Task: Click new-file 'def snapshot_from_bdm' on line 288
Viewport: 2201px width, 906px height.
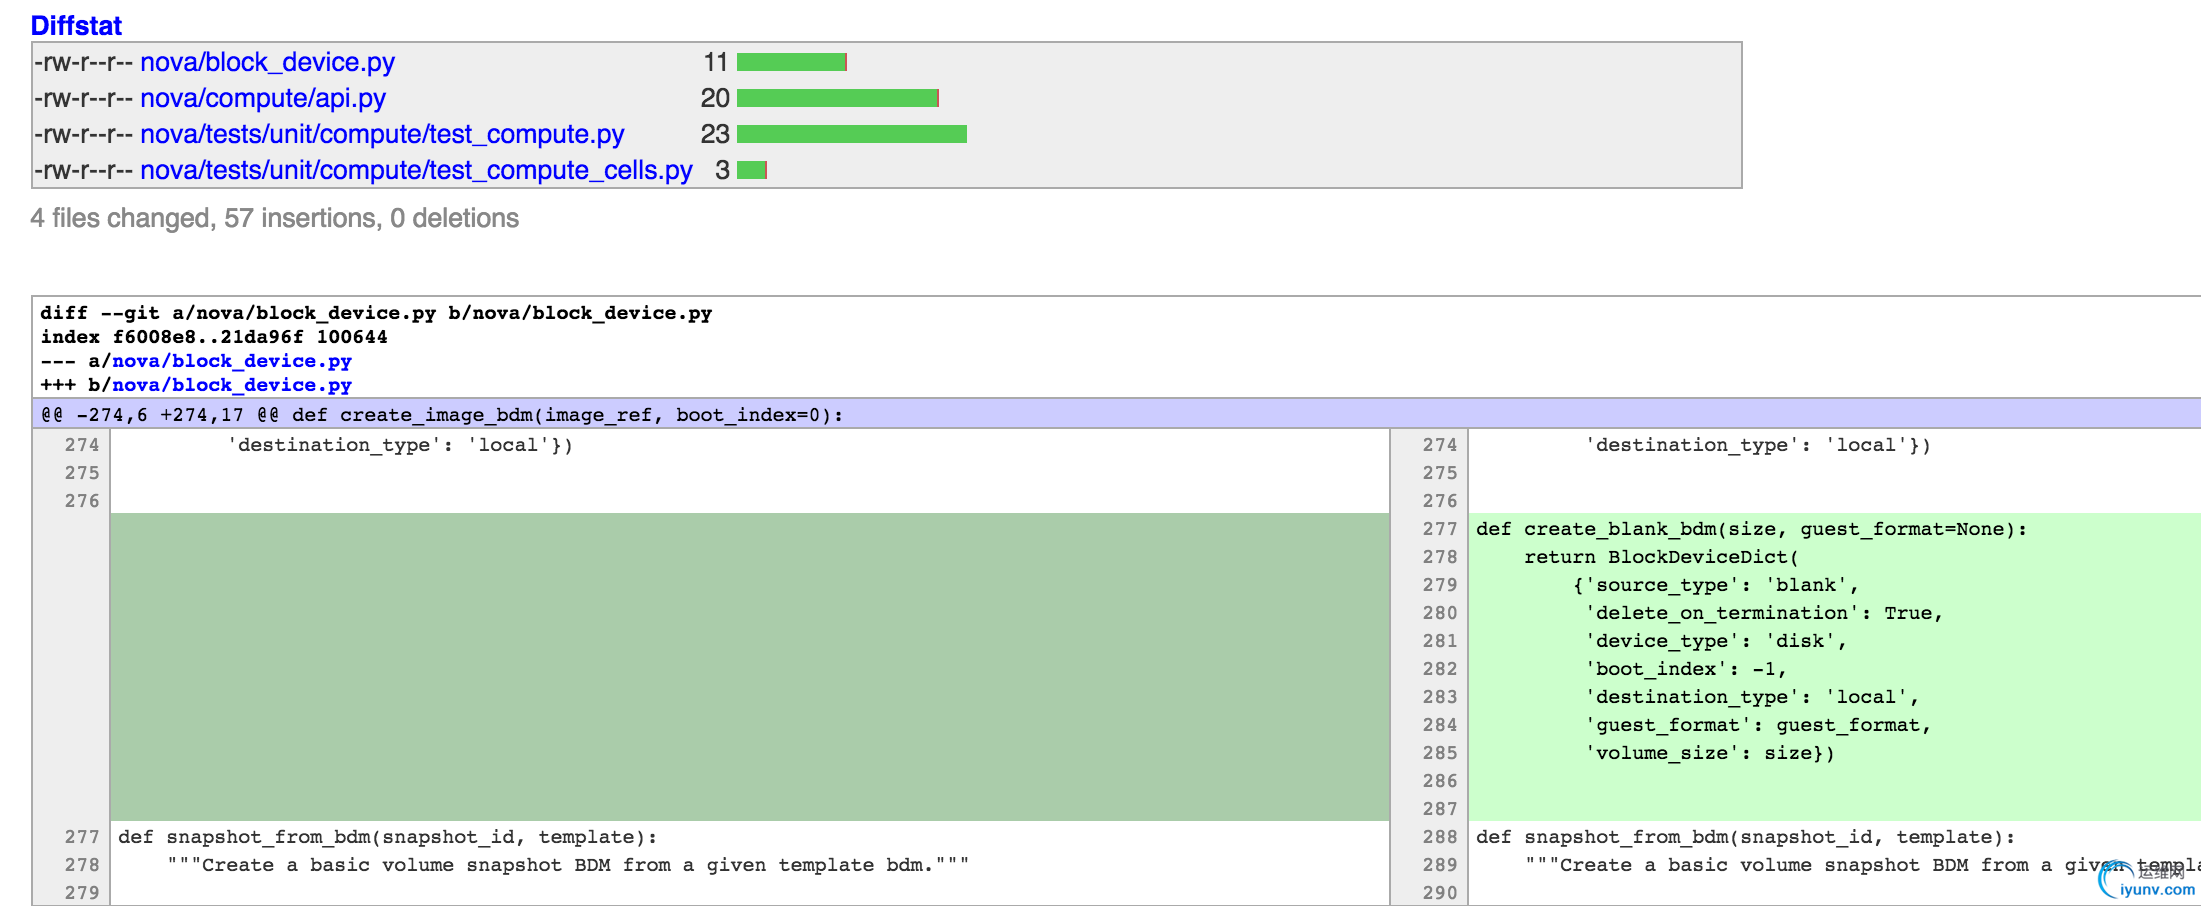Action: click(1746, 837)
